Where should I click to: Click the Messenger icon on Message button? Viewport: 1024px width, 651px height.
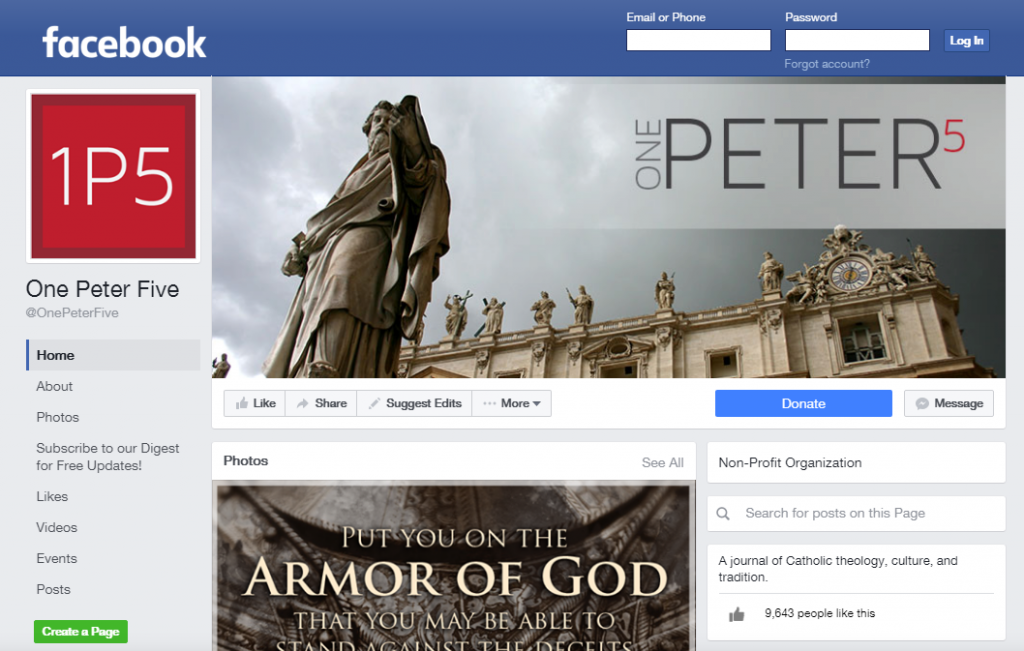point(922,404)
